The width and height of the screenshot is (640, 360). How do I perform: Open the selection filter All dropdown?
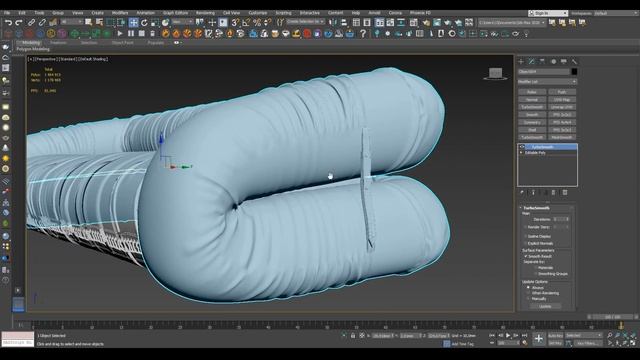[71, 22]
